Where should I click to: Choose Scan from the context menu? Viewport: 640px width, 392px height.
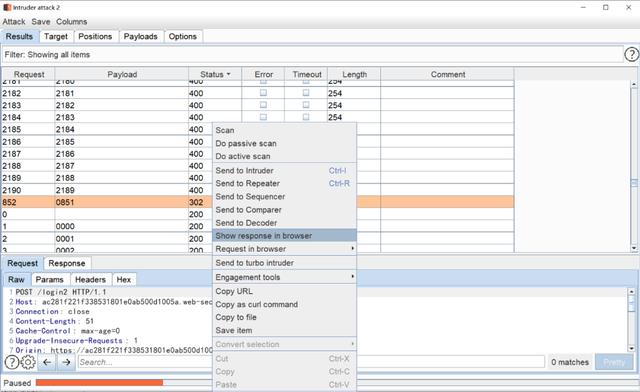pyautogui.click(x=284, y=130)
